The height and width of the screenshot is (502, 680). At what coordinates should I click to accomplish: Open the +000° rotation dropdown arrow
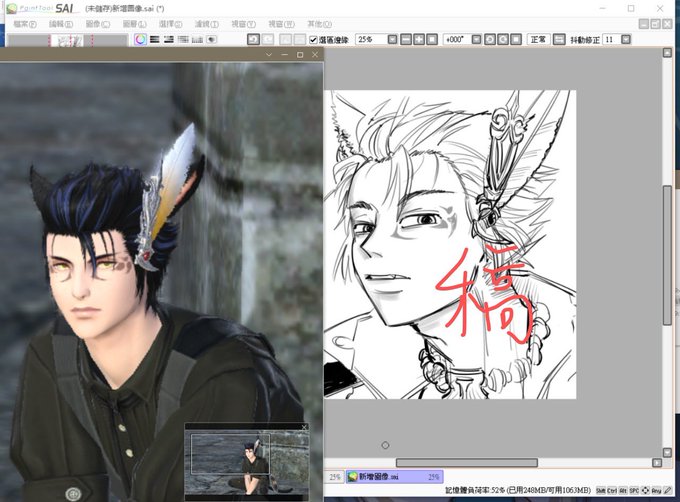pos(476,39)
